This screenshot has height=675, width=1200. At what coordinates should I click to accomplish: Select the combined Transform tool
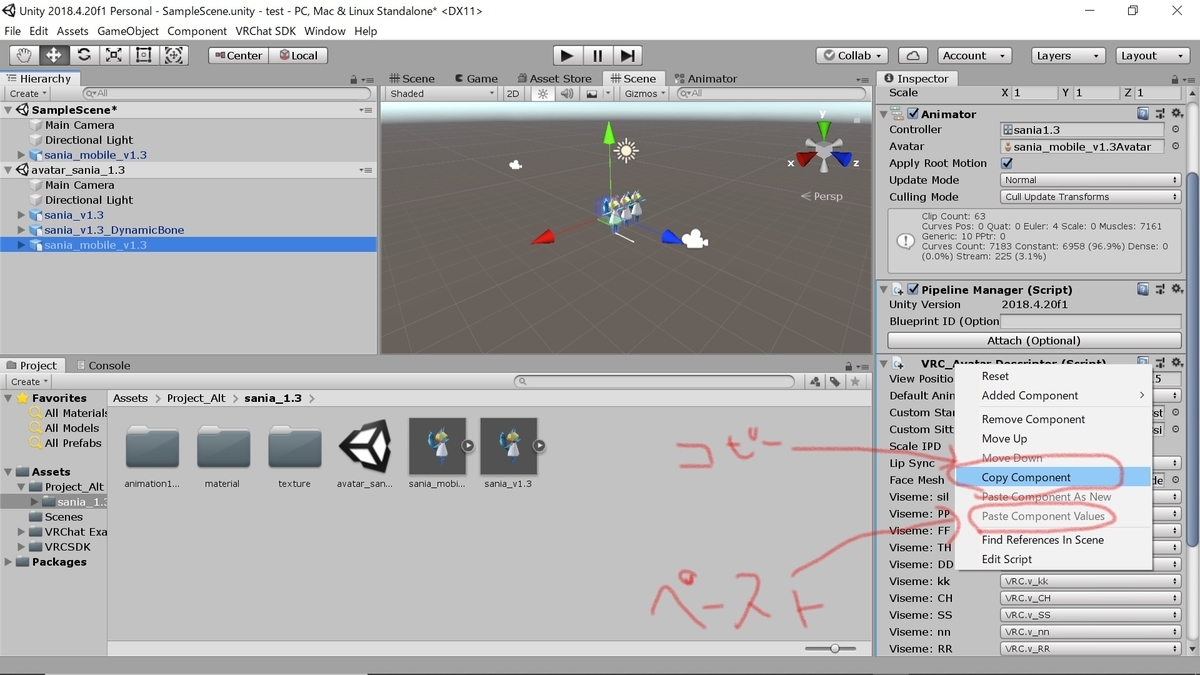point(174,55)
